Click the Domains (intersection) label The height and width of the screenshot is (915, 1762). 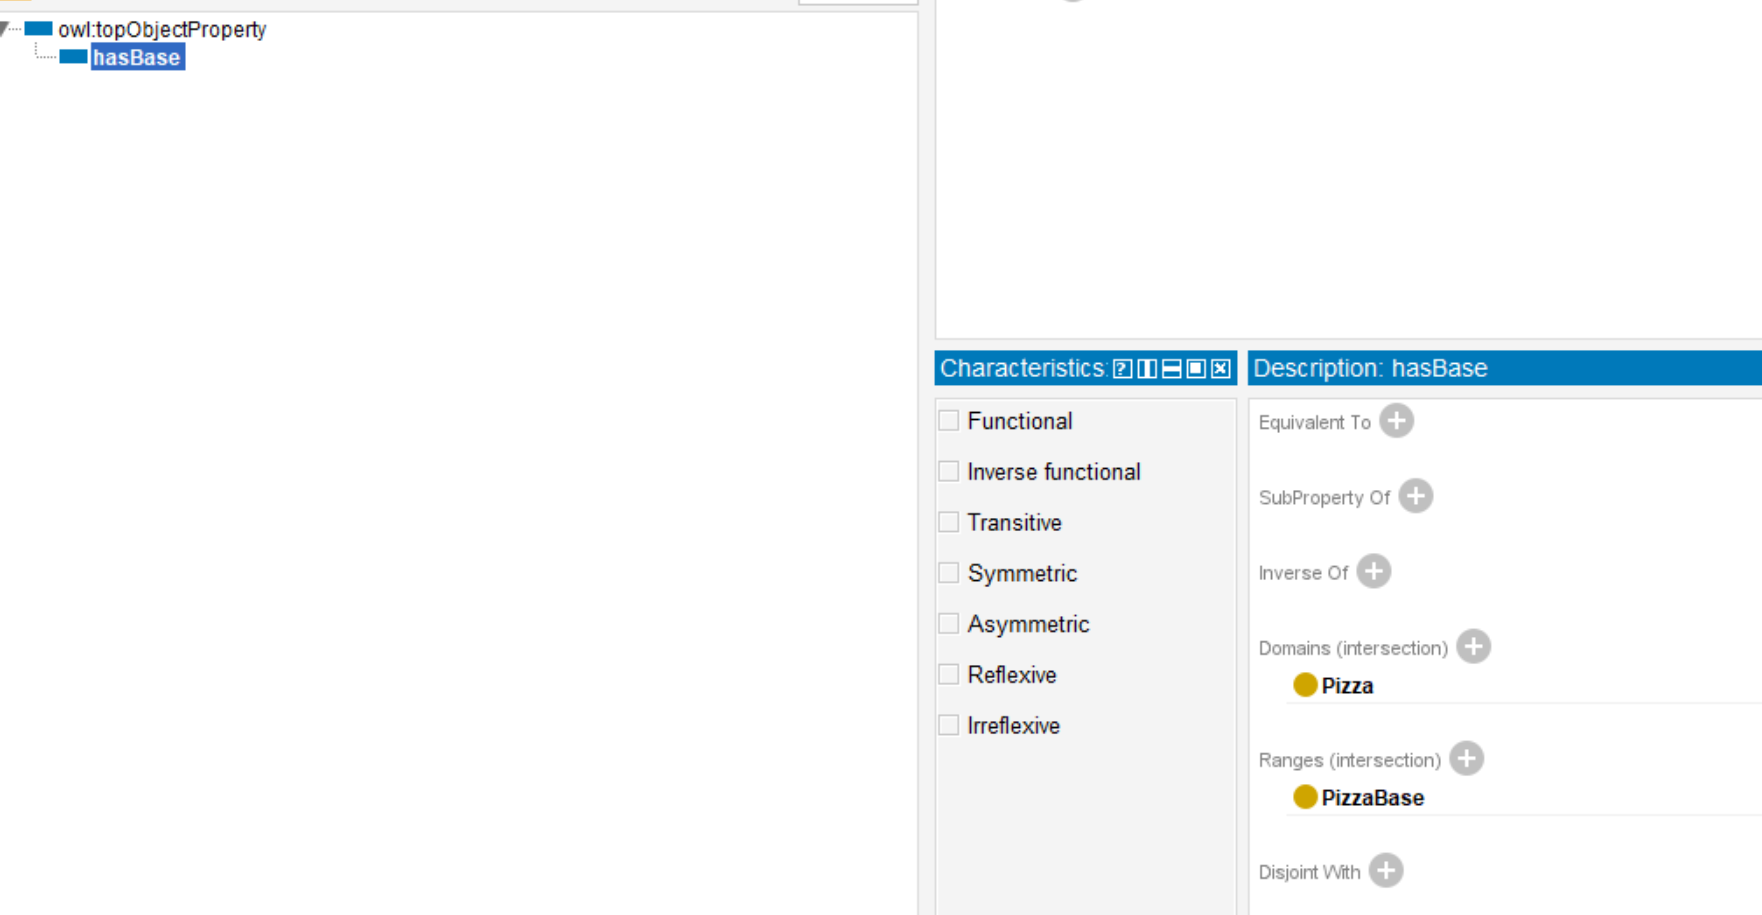(x=1353, y=648)
